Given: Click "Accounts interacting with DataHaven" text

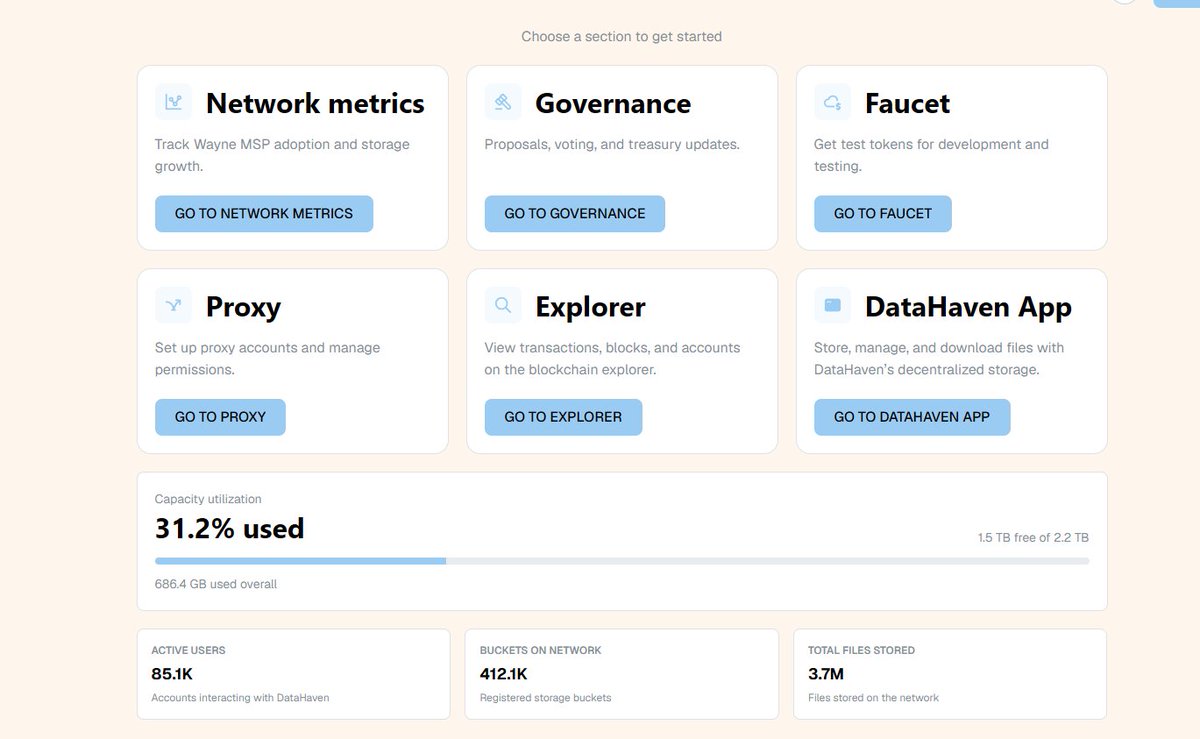Looking at the screenshot, I should tap(240, 697).
